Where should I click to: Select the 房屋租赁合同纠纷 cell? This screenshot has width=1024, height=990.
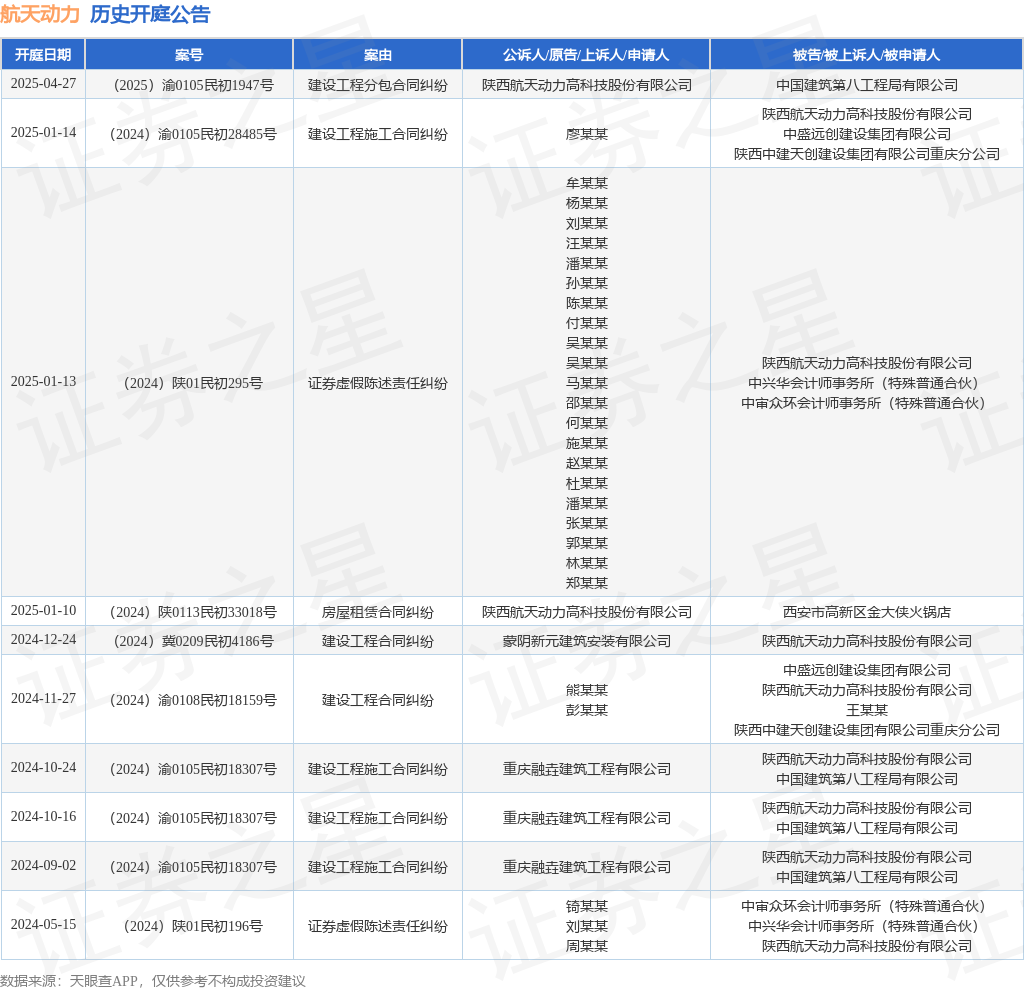(x=377, y=612)
